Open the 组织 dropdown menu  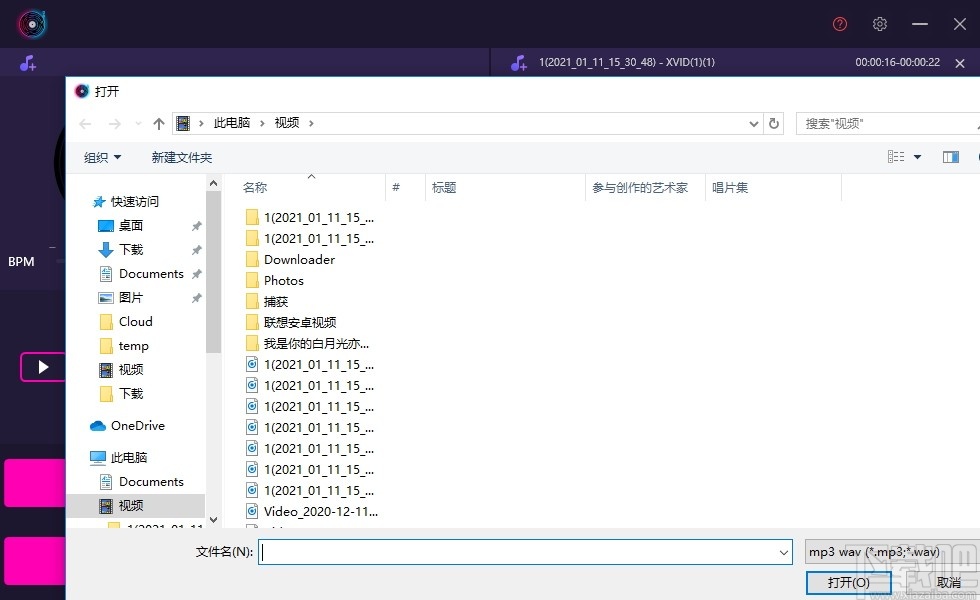coord(99,157)
